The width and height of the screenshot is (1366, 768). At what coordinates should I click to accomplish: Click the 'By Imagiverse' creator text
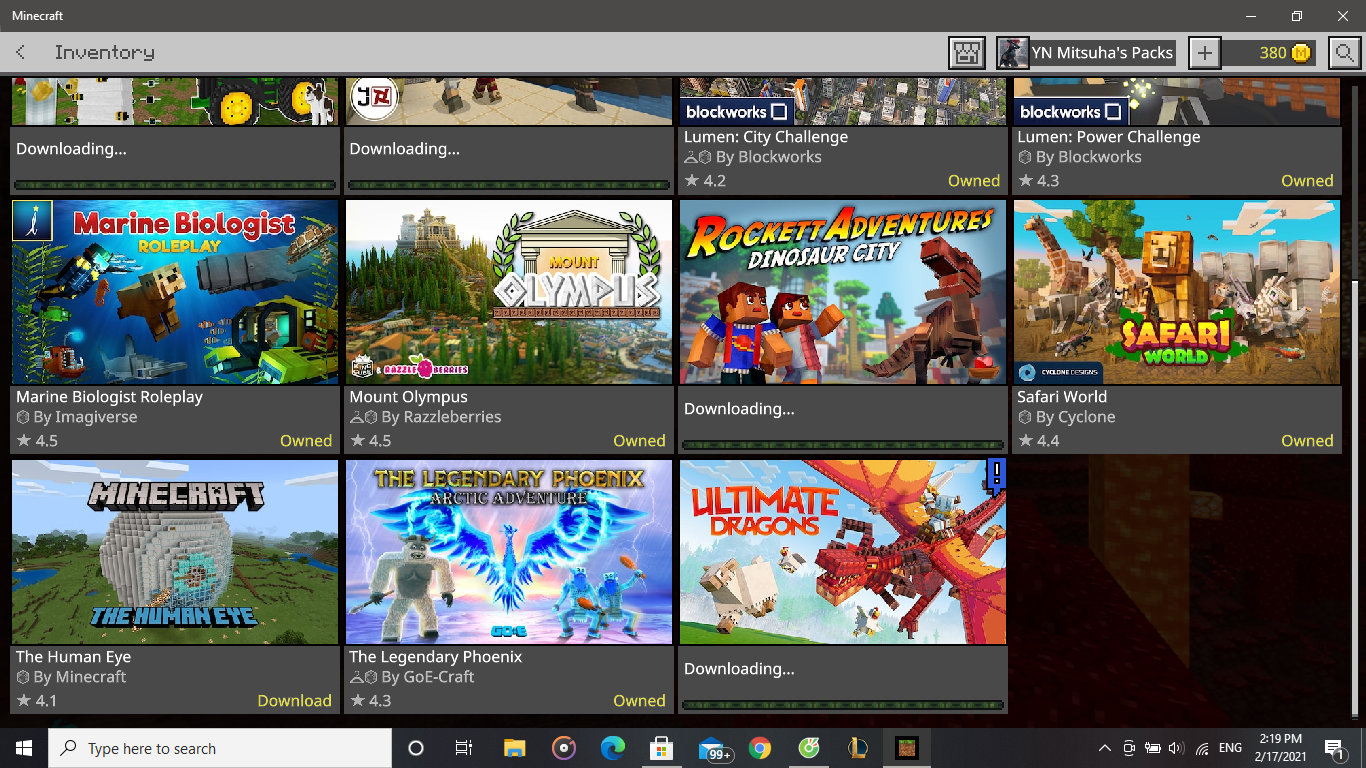click(x=85, y=417)
